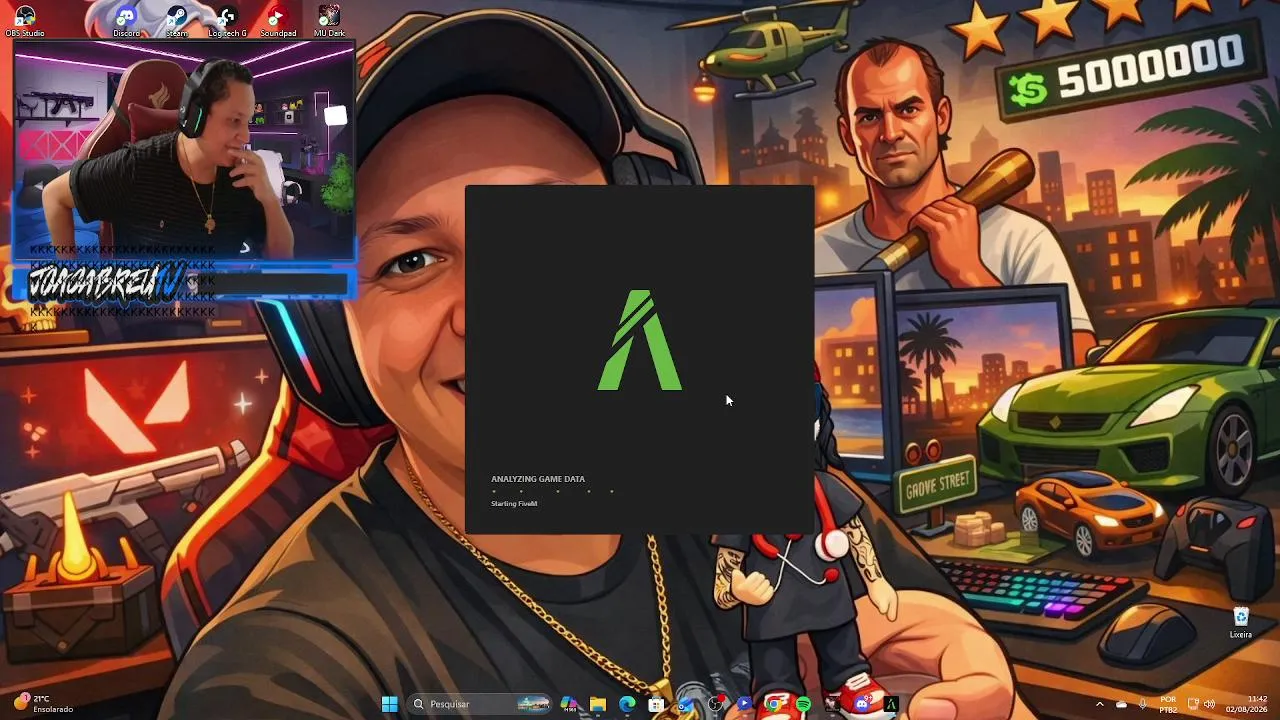
Task: Open the MU Dark desktop shortcut
Action: [329, 21]
